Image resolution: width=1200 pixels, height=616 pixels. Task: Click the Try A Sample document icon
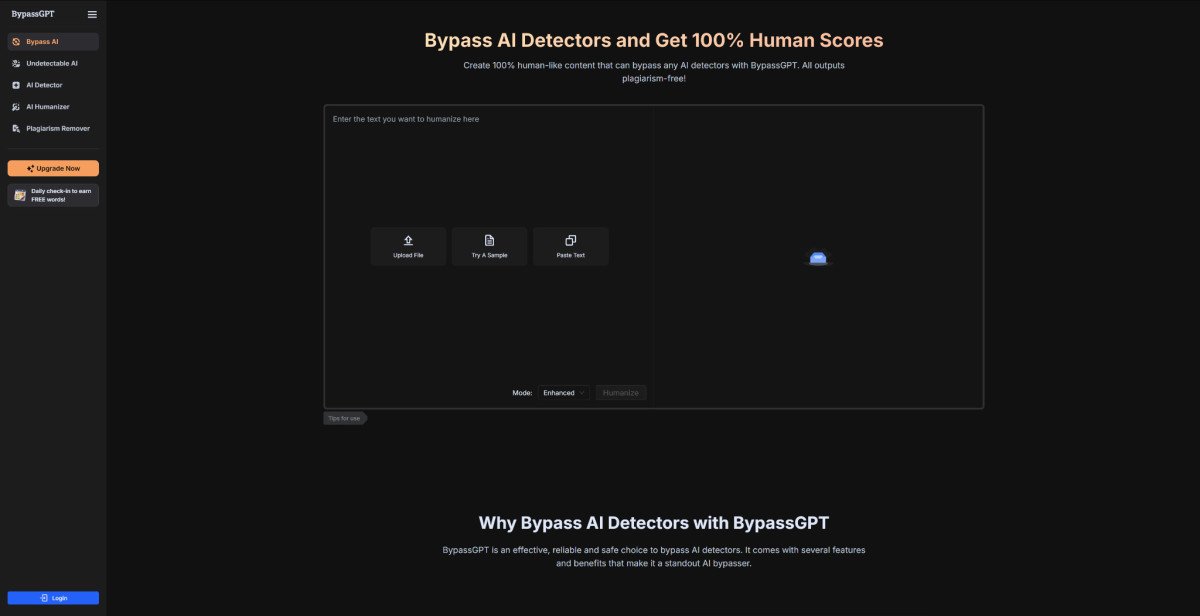(489, 240)
